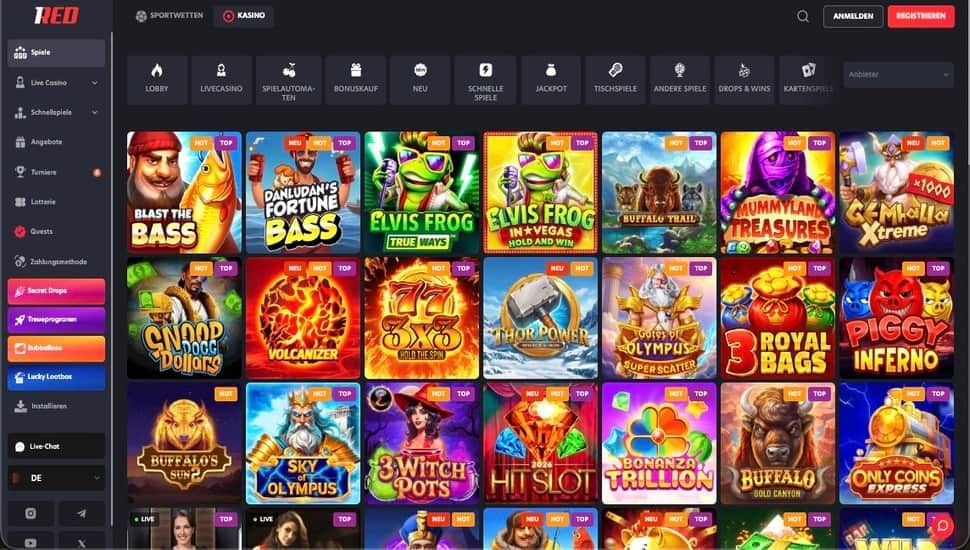Open the orange Bubbelloss button

pyautogui.click(x=56, y=349)
